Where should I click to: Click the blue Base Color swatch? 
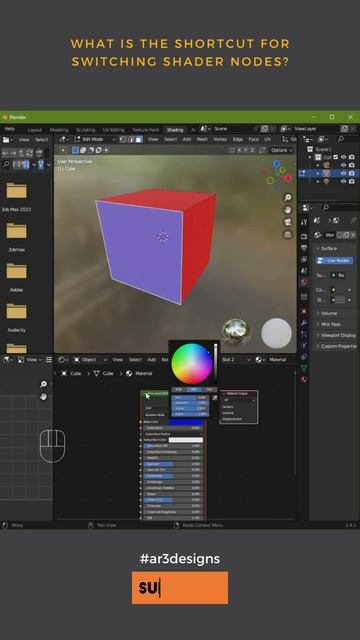tap(186, 422)
